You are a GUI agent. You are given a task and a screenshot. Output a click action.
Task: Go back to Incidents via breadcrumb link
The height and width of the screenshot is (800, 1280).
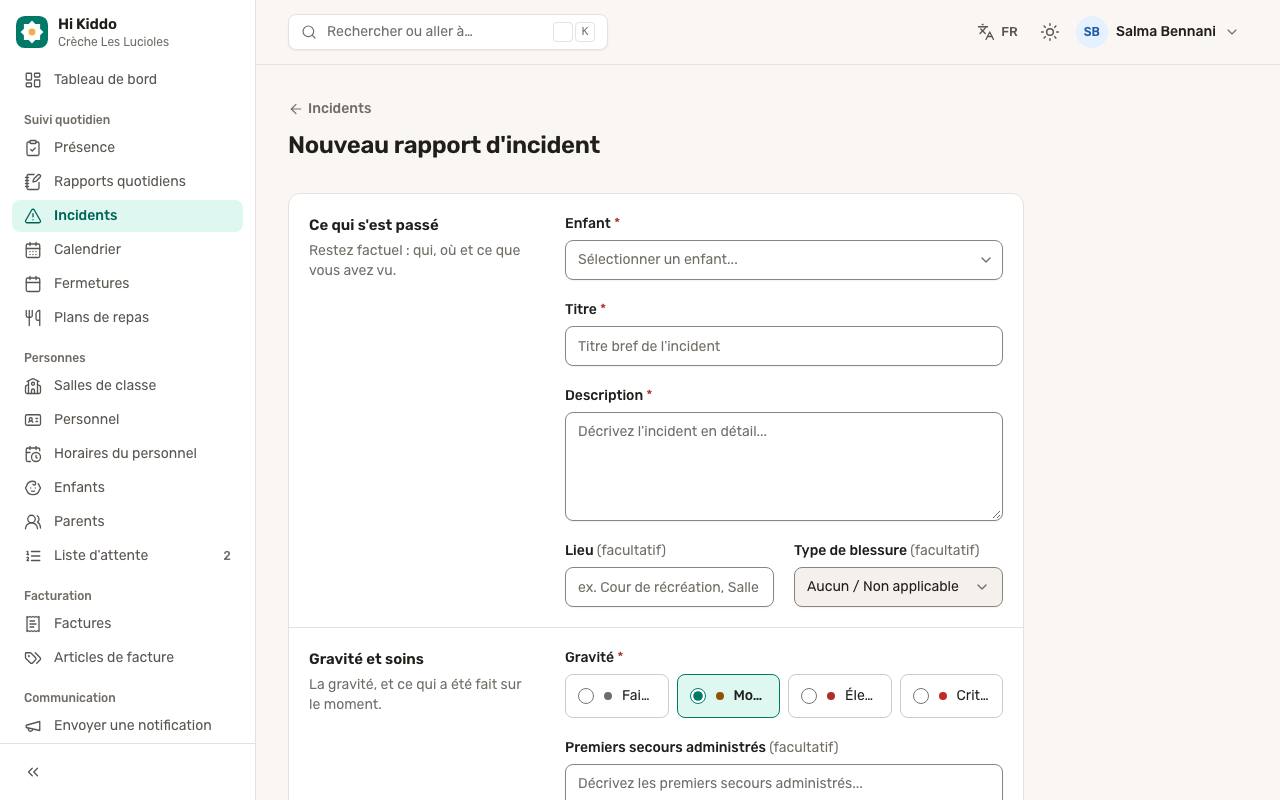pos(330,109)
